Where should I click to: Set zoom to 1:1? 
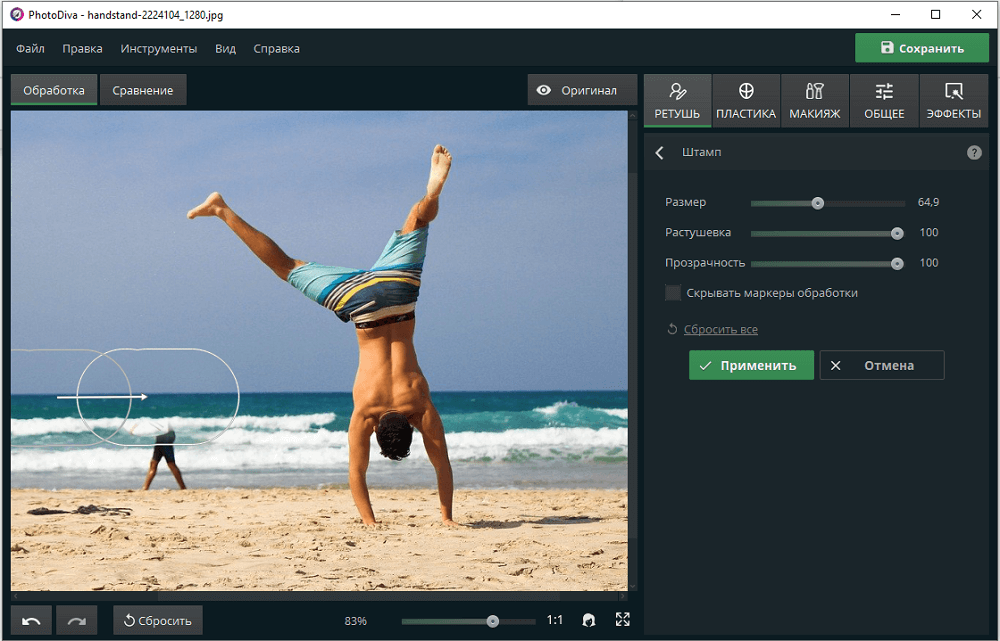(555, 620)
